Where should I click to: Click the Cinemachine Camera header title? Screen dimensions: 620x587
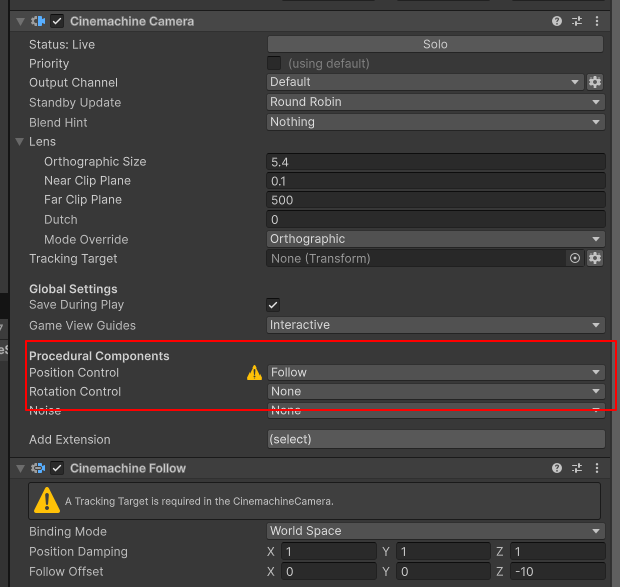132,21
